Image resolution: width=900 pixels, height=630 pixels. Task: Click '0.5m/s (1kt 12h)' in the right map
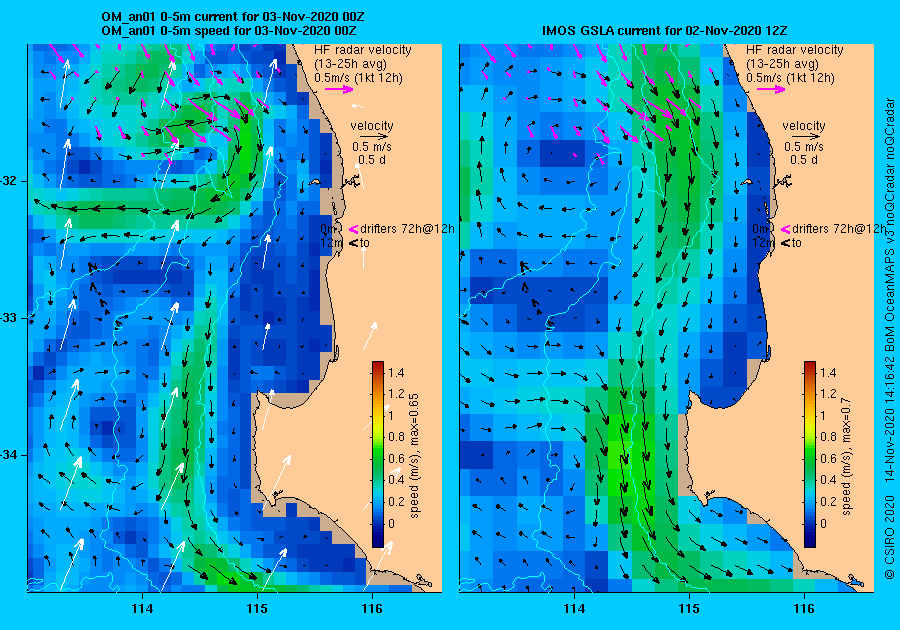click(790, 77)
